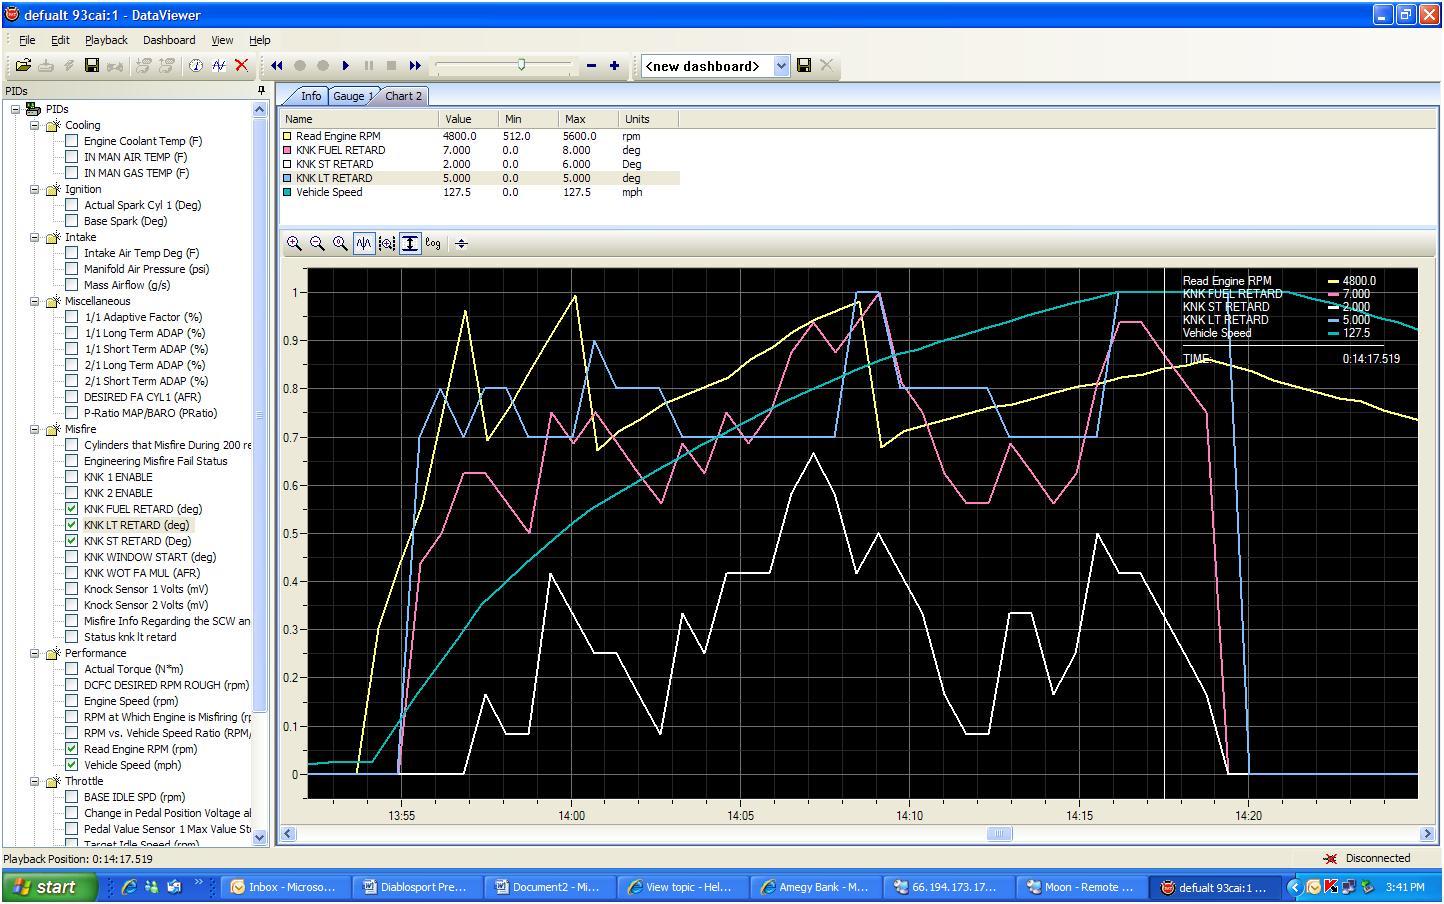Fast forward the playback

415,66
